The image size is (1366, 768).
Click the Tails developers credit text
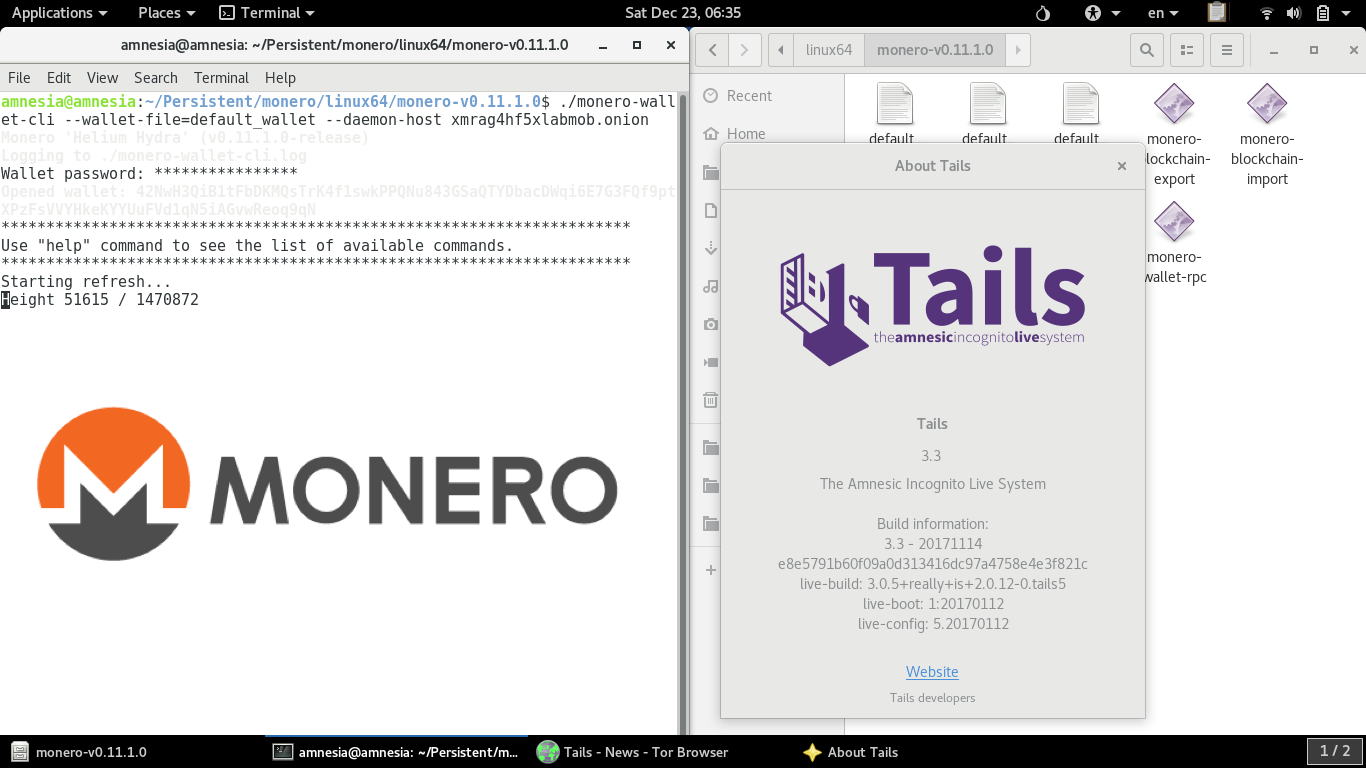pyautogui.click(x=932, y=698)
